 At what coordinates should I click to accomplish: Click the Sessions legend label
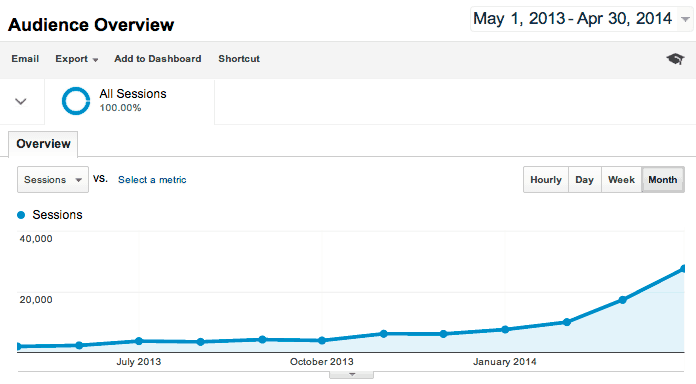point(57,215)
